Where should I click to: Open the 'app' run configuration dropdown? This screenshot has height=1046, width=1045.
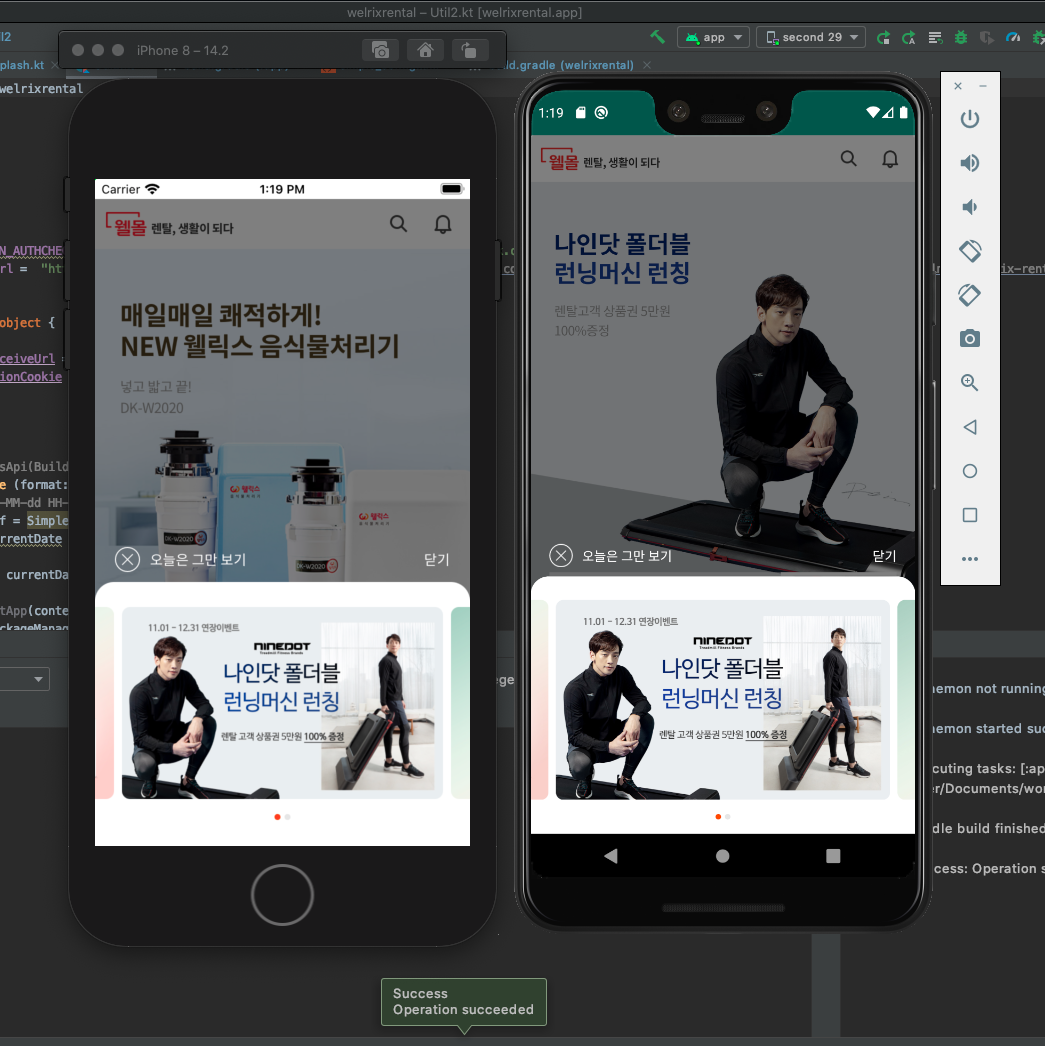pyautogui.click(x=713, y=37)
